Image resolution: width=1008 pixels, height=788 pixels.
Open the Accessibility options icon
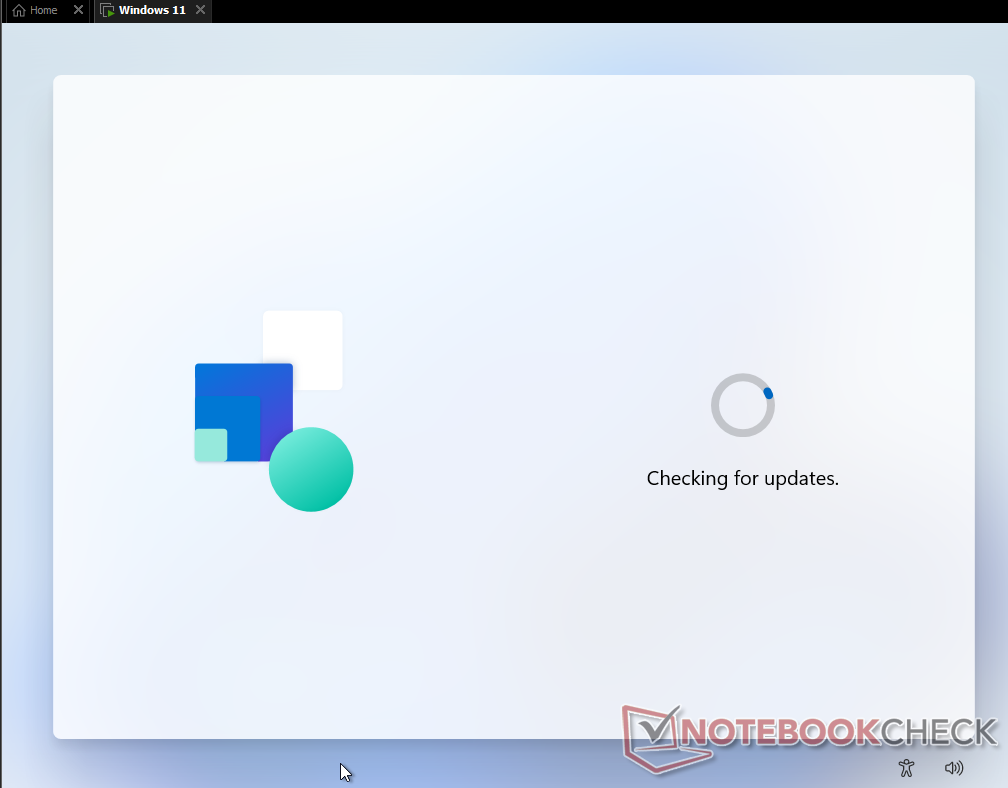pyautogui.click(x=906, y=767)
